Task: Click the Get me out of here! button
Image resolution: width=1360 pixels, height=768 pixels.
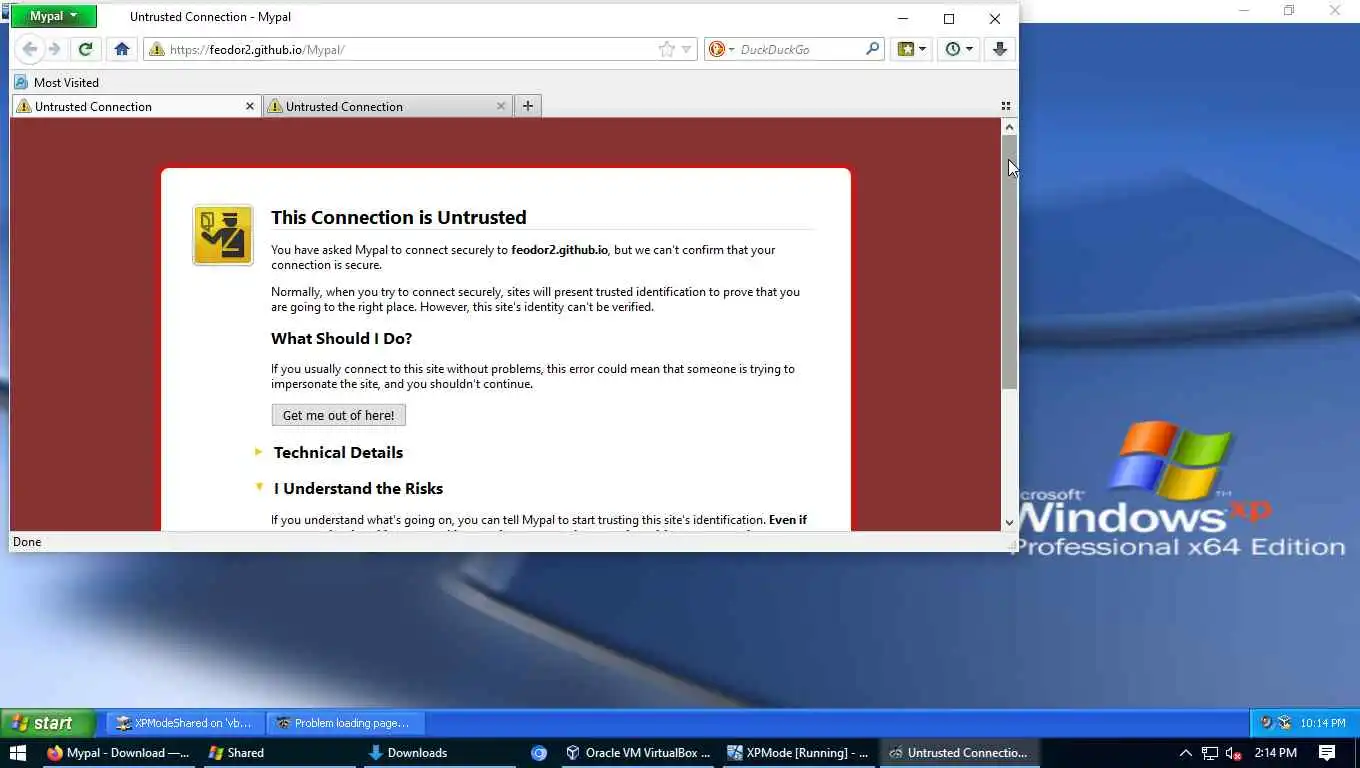Action: coord(338,415)
